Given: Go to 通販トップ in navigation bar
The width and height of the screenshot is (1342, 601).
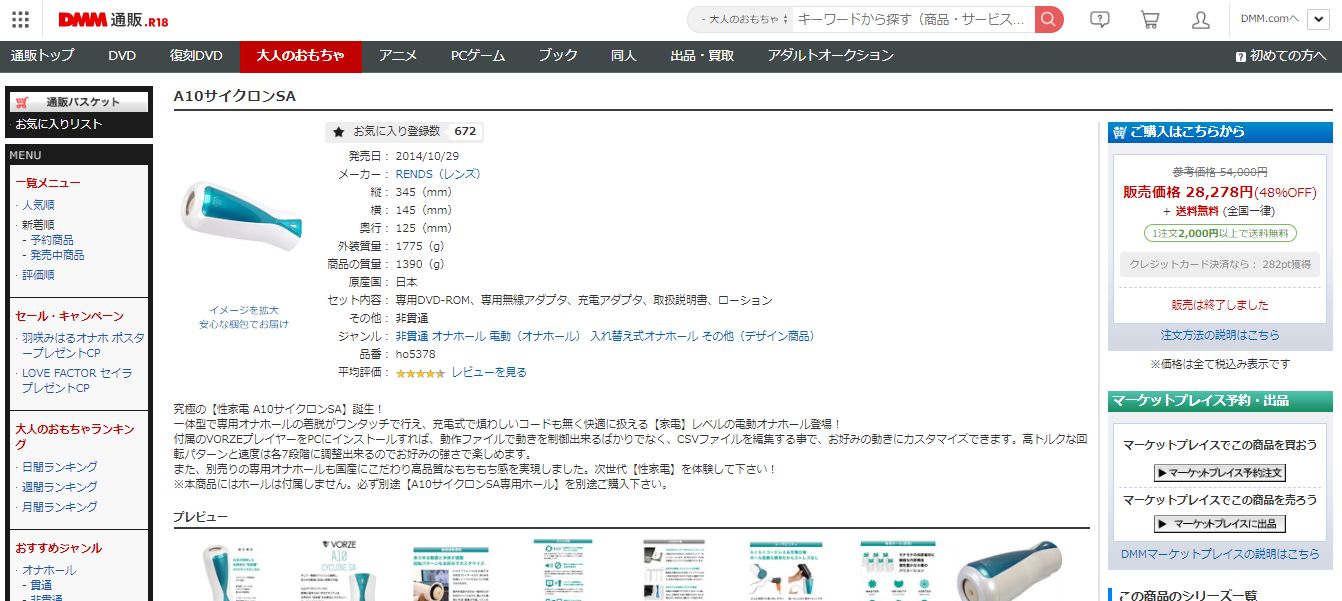Looking at the screenshot, I should [42, 56].
